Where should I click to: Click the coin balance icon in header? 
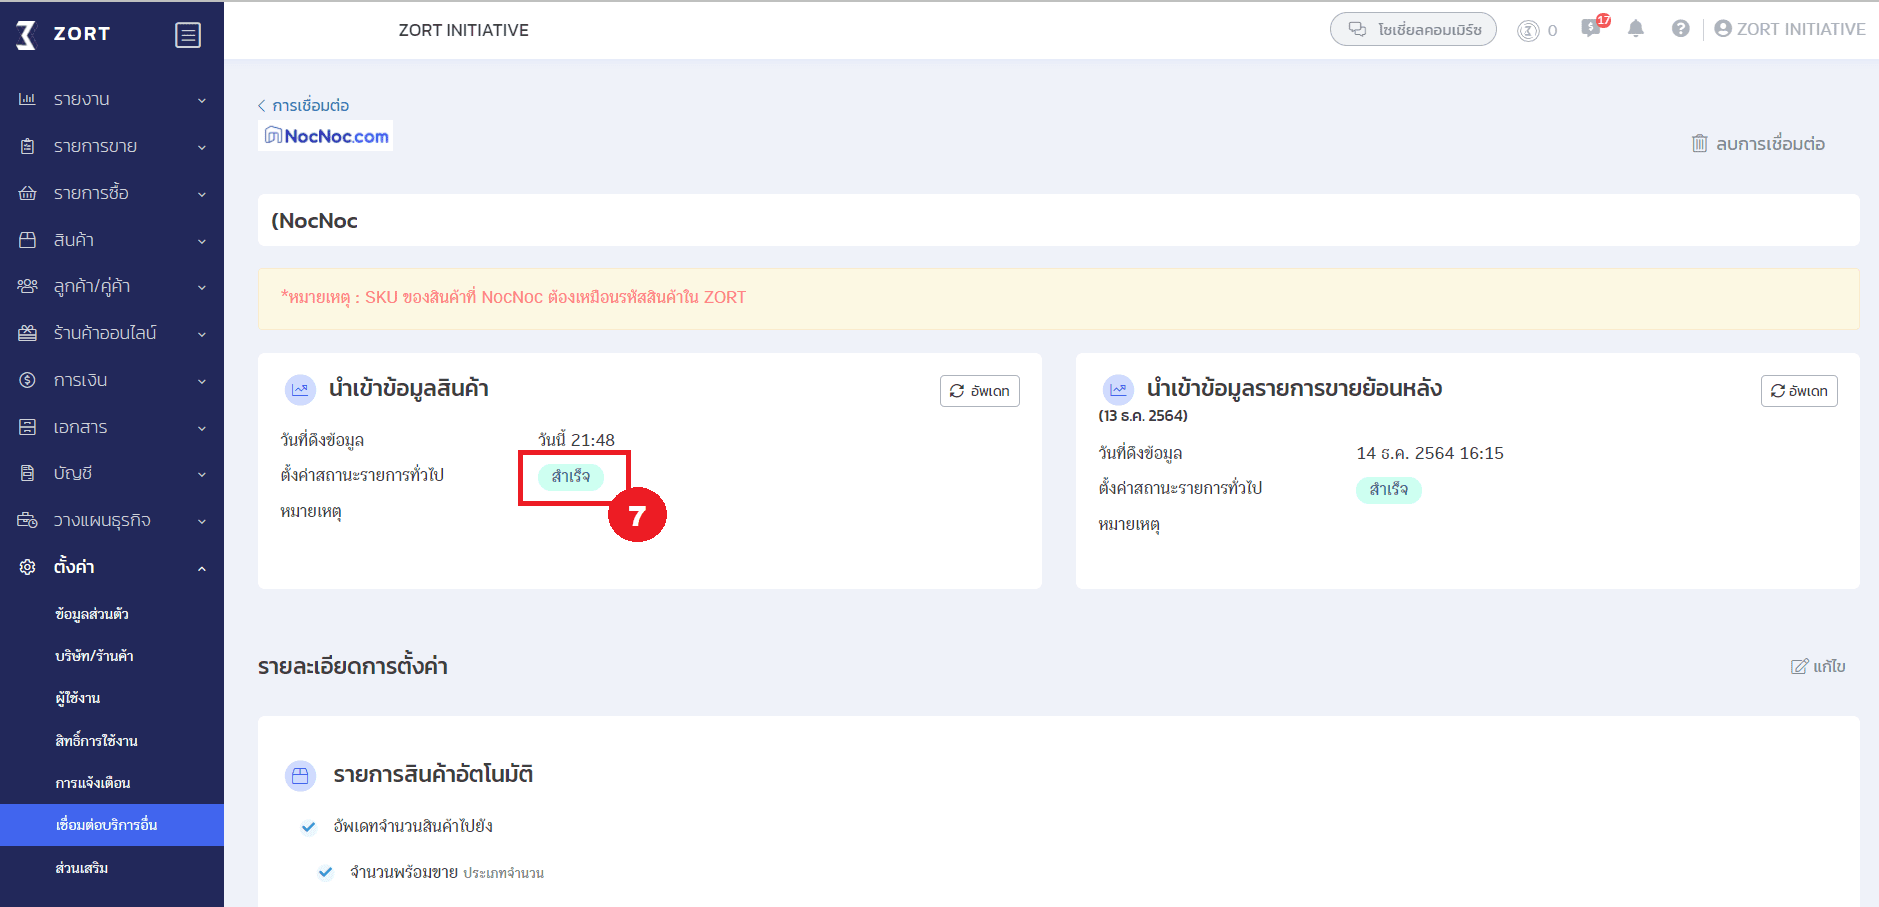tap(1528, 31)
